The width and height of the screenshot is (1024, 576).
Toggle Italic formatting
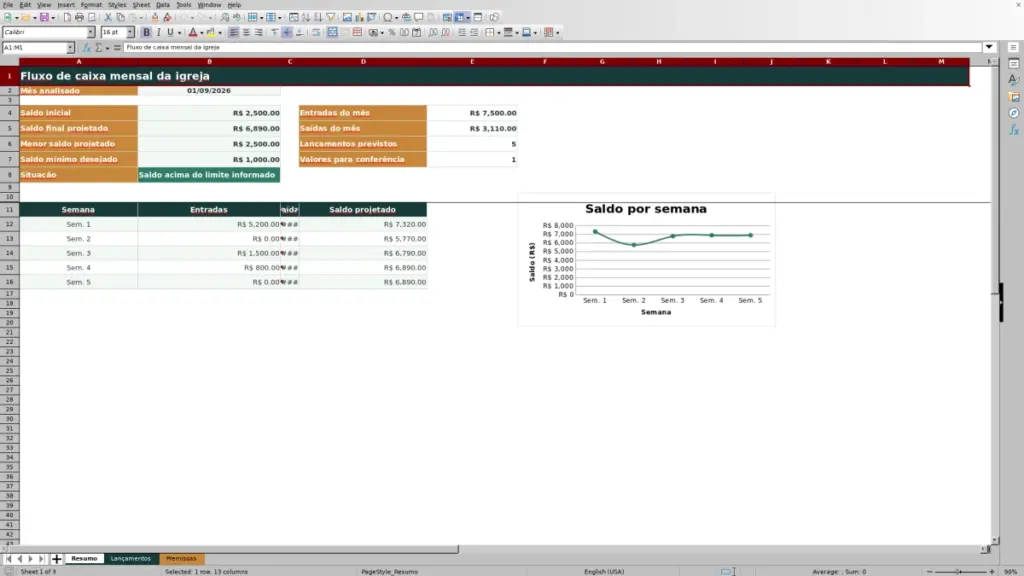click(x=158, y=33)
